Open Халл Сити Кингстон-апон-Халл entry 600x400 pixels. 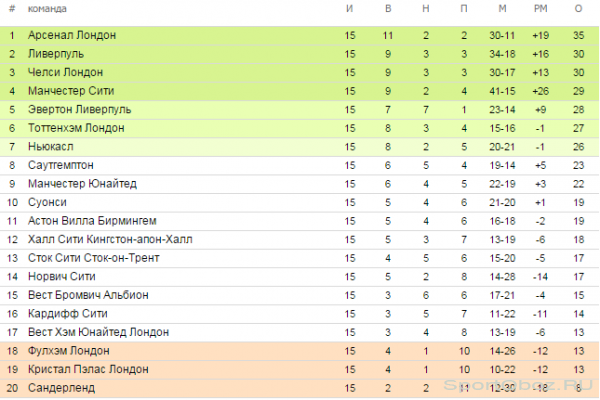click(110, 239)
